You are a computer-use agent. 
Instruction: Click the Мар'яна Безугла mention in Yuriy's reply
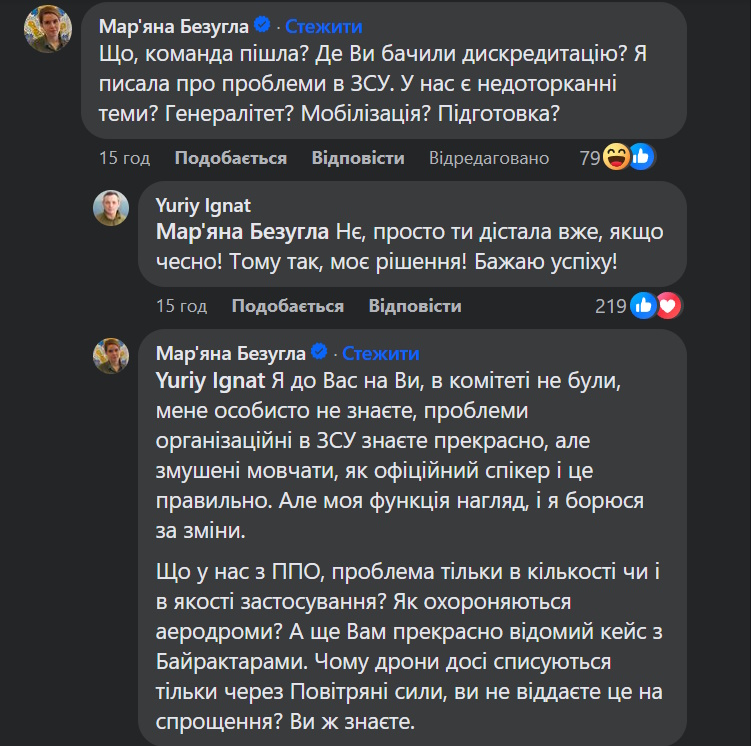243,232
